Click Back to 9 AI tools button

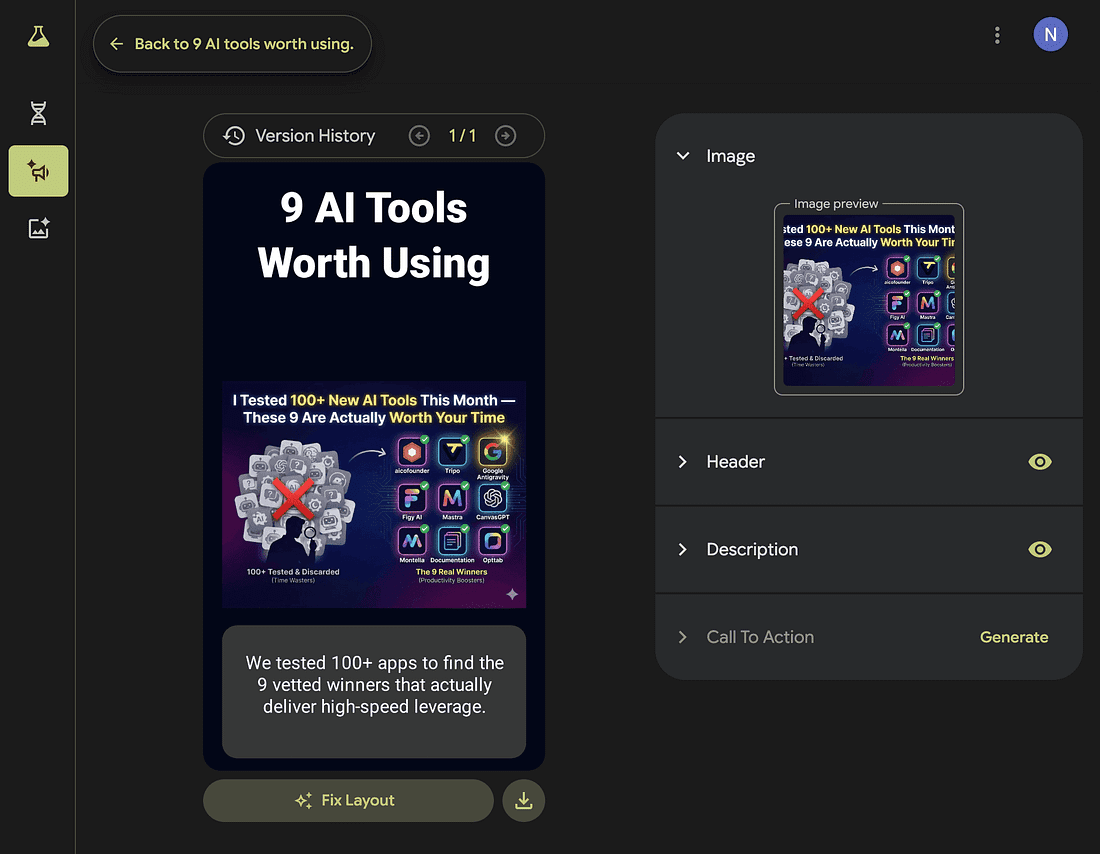pos(232,44)
